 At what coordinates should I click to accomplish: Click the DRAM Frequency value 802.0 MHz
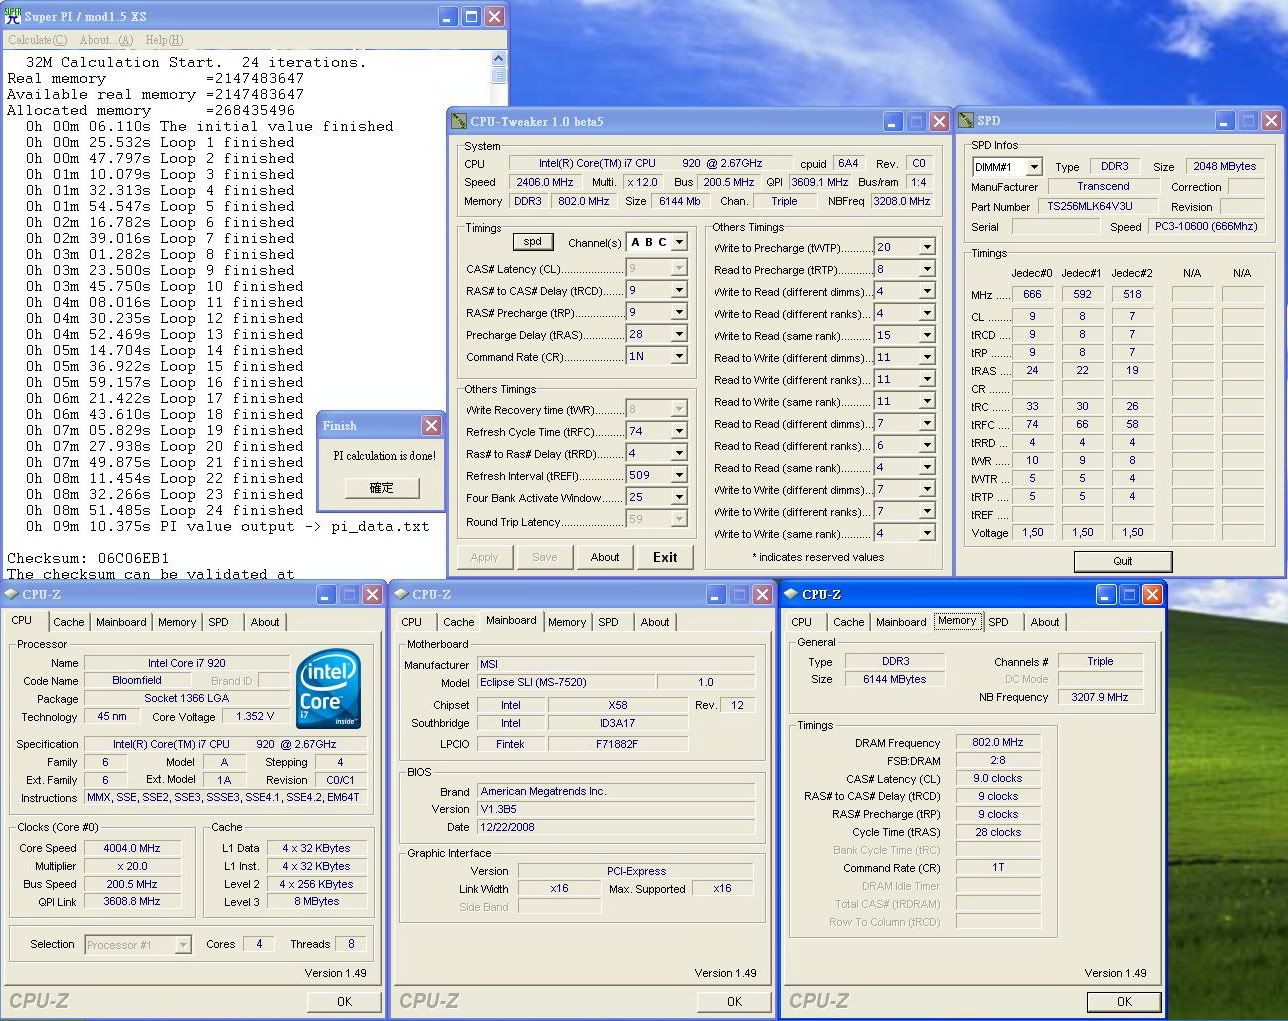(998, 742)
